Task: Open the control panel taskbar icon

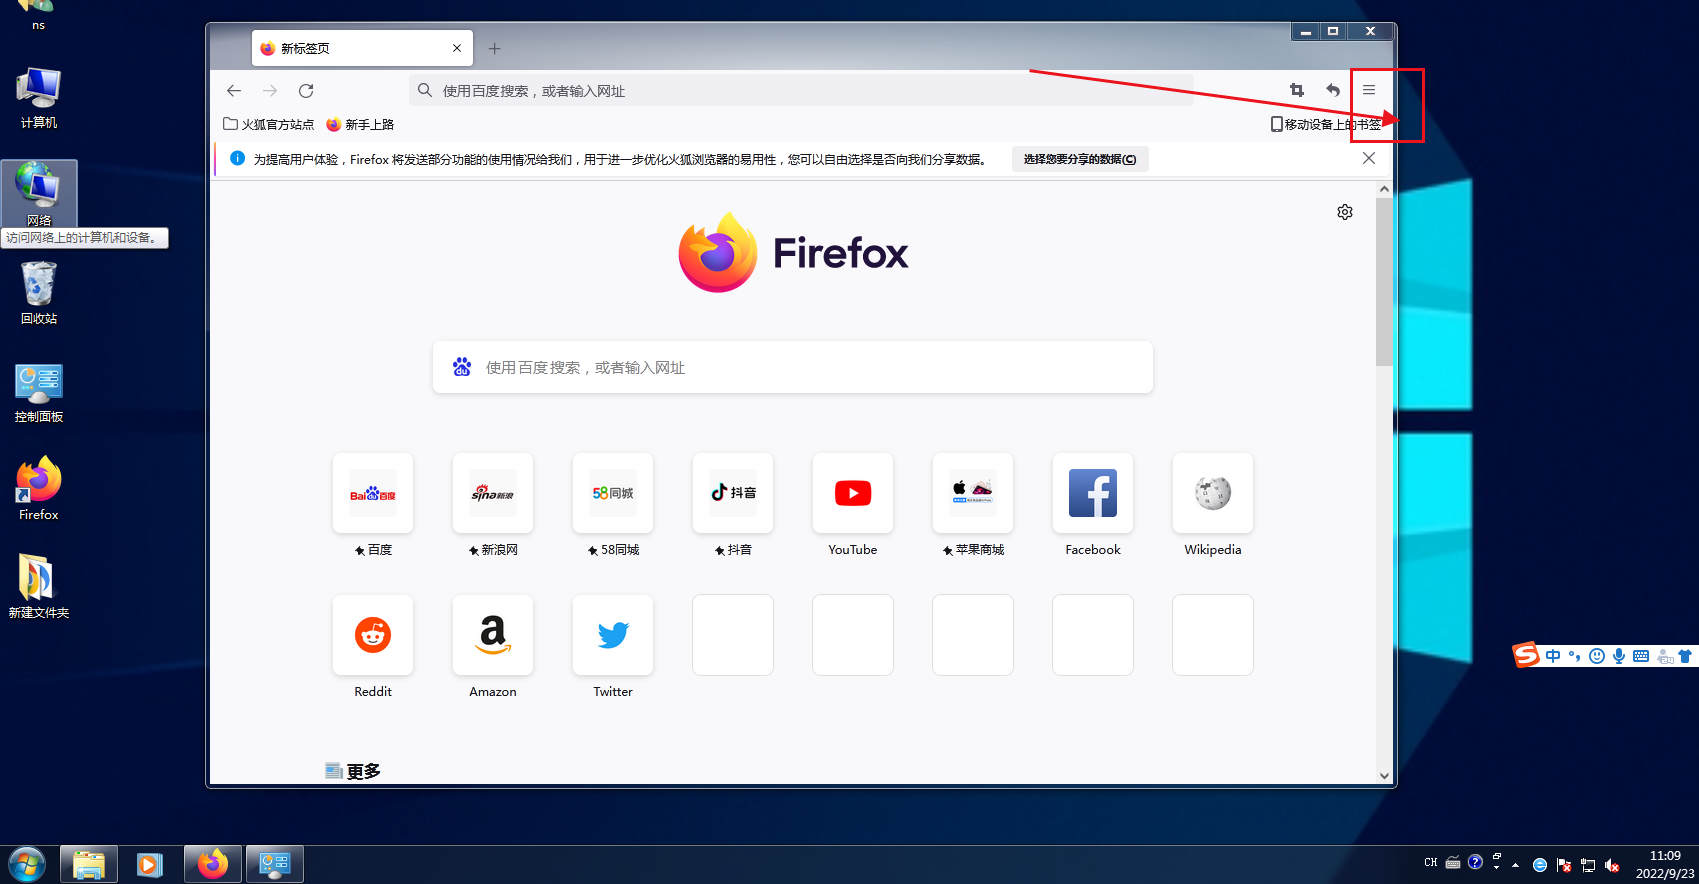Action: (274, 864)
